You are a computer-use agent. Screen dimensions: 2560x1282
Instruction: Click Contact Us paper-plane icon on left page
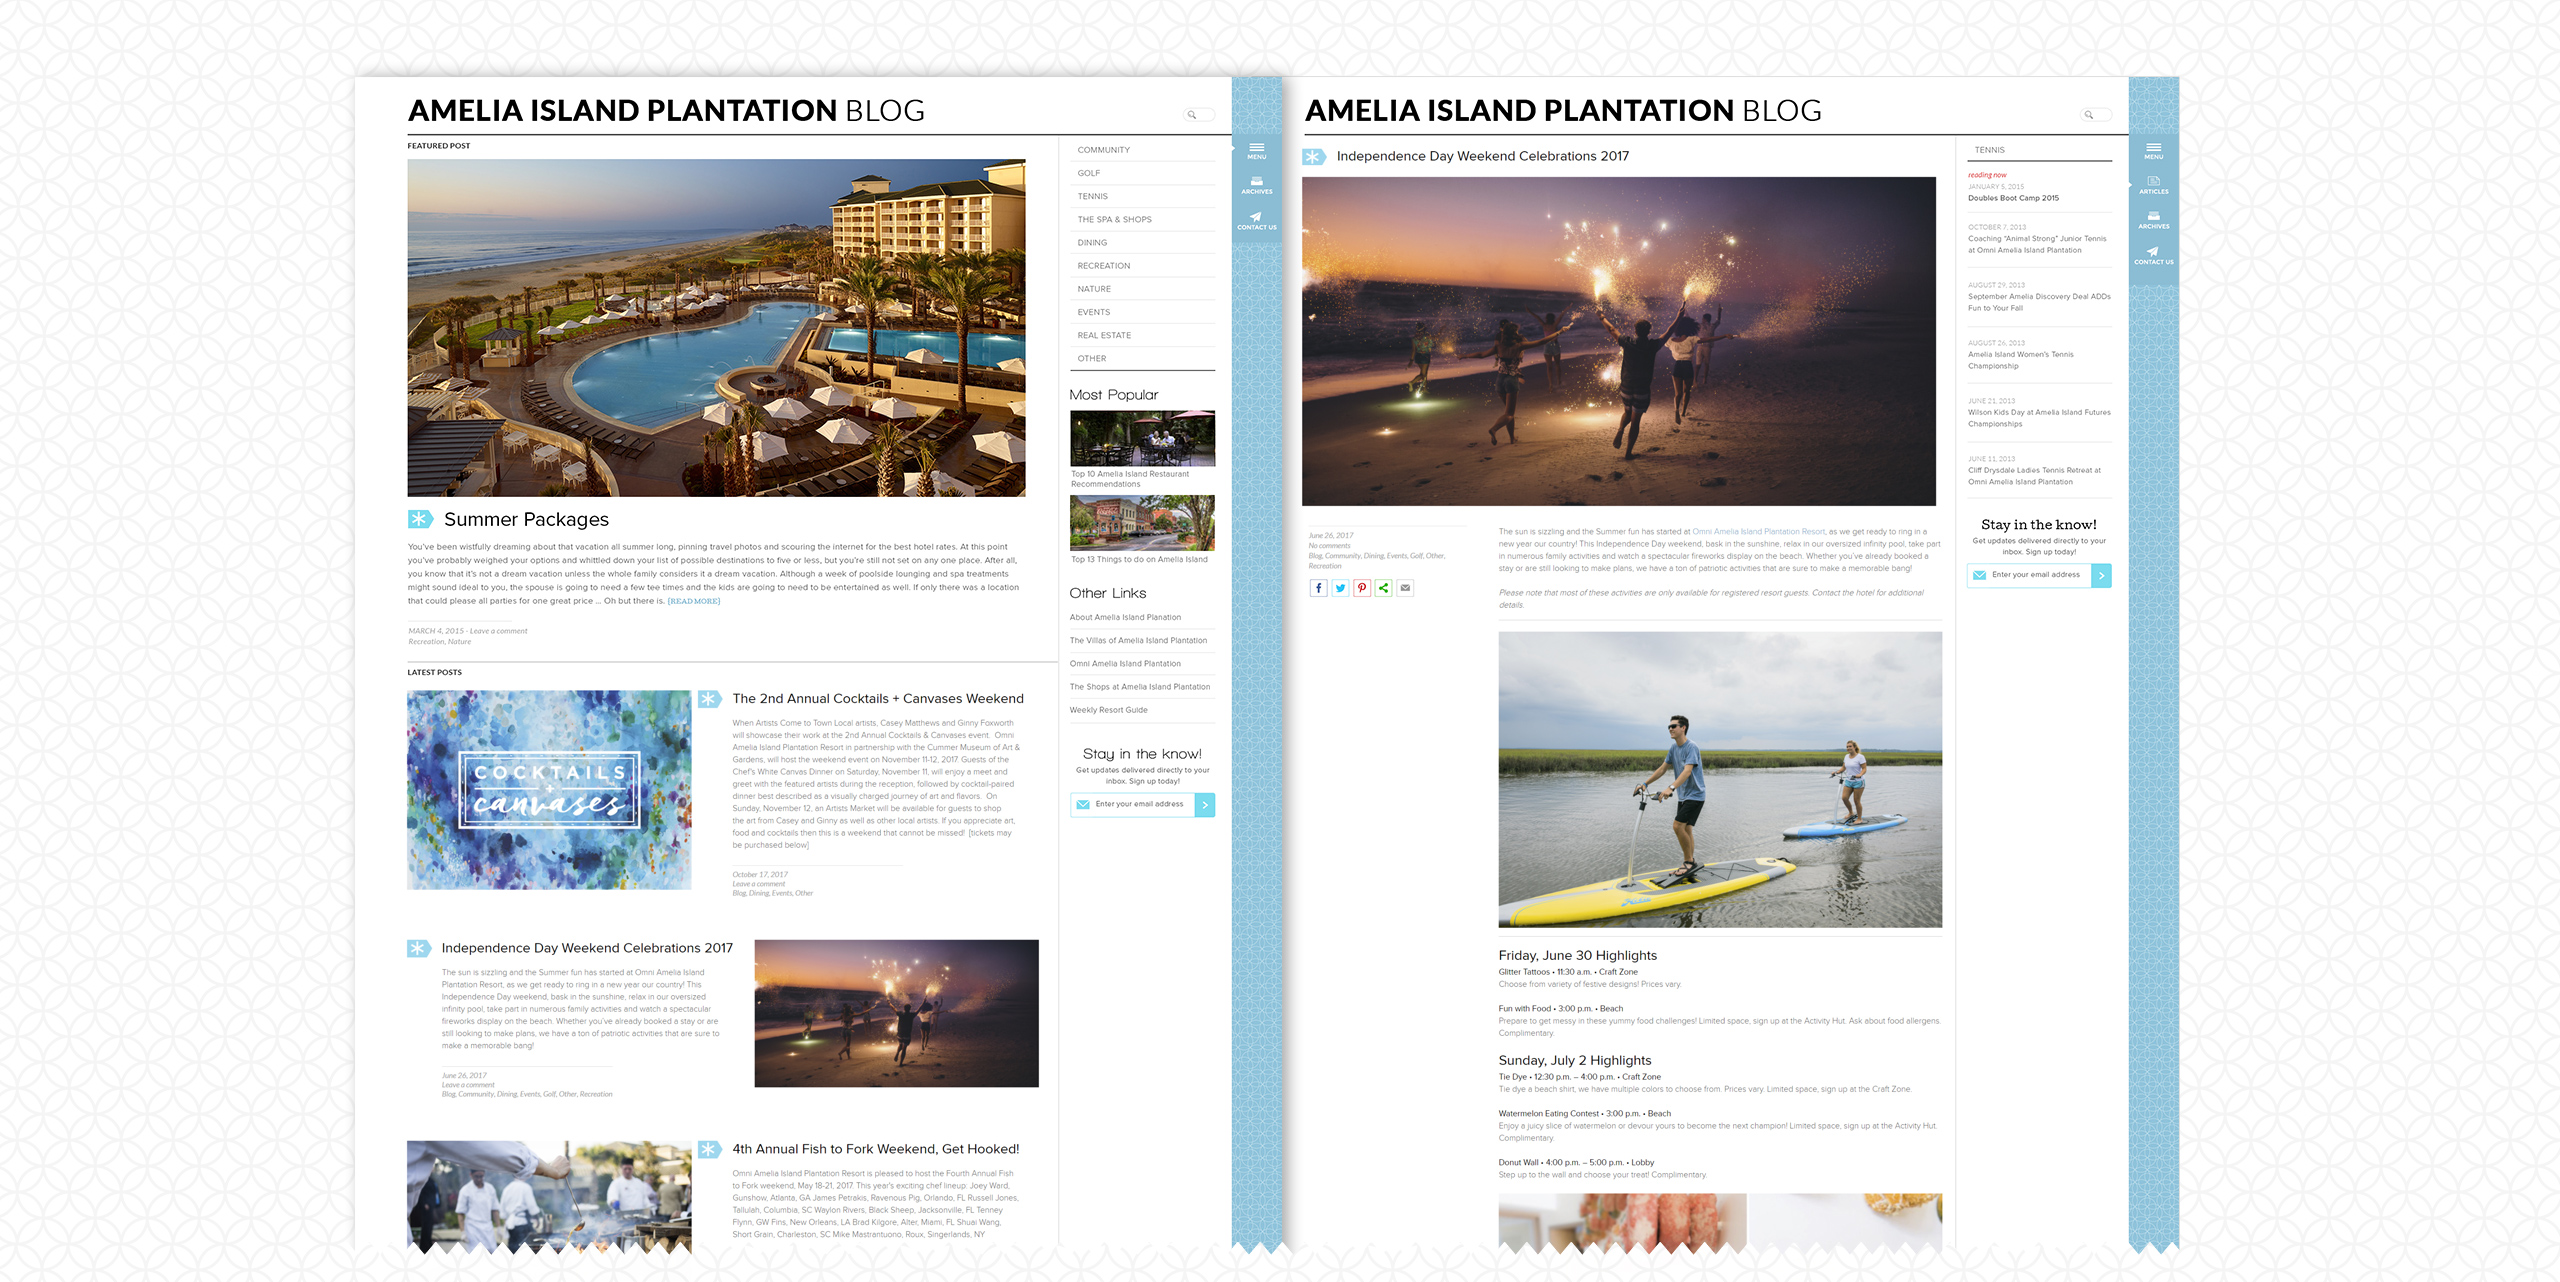tap(1256, 221)
